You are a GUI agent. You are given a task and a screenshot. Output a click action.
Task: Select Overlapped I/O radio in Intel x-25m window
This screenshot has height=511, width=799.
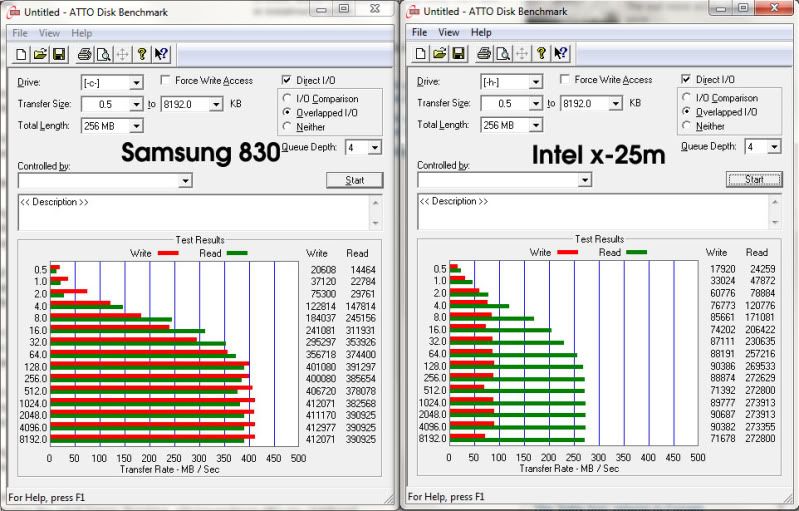(686, 111)
